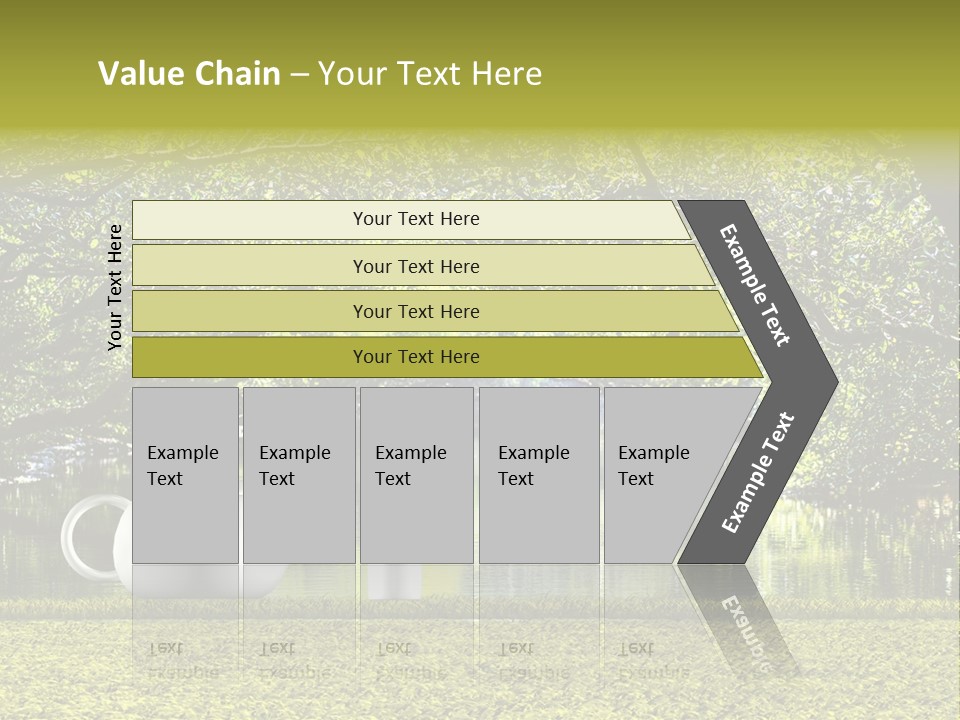Click the white cylinder beneath the middle box
The height and width of the screenshot is (720, 960).
coord(394,582)
